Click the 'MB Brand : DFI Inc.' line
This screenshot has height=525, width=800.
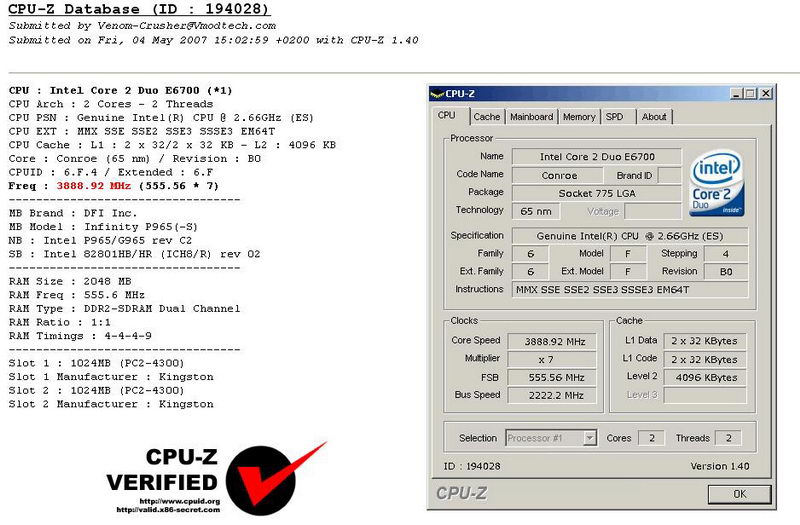73,213
